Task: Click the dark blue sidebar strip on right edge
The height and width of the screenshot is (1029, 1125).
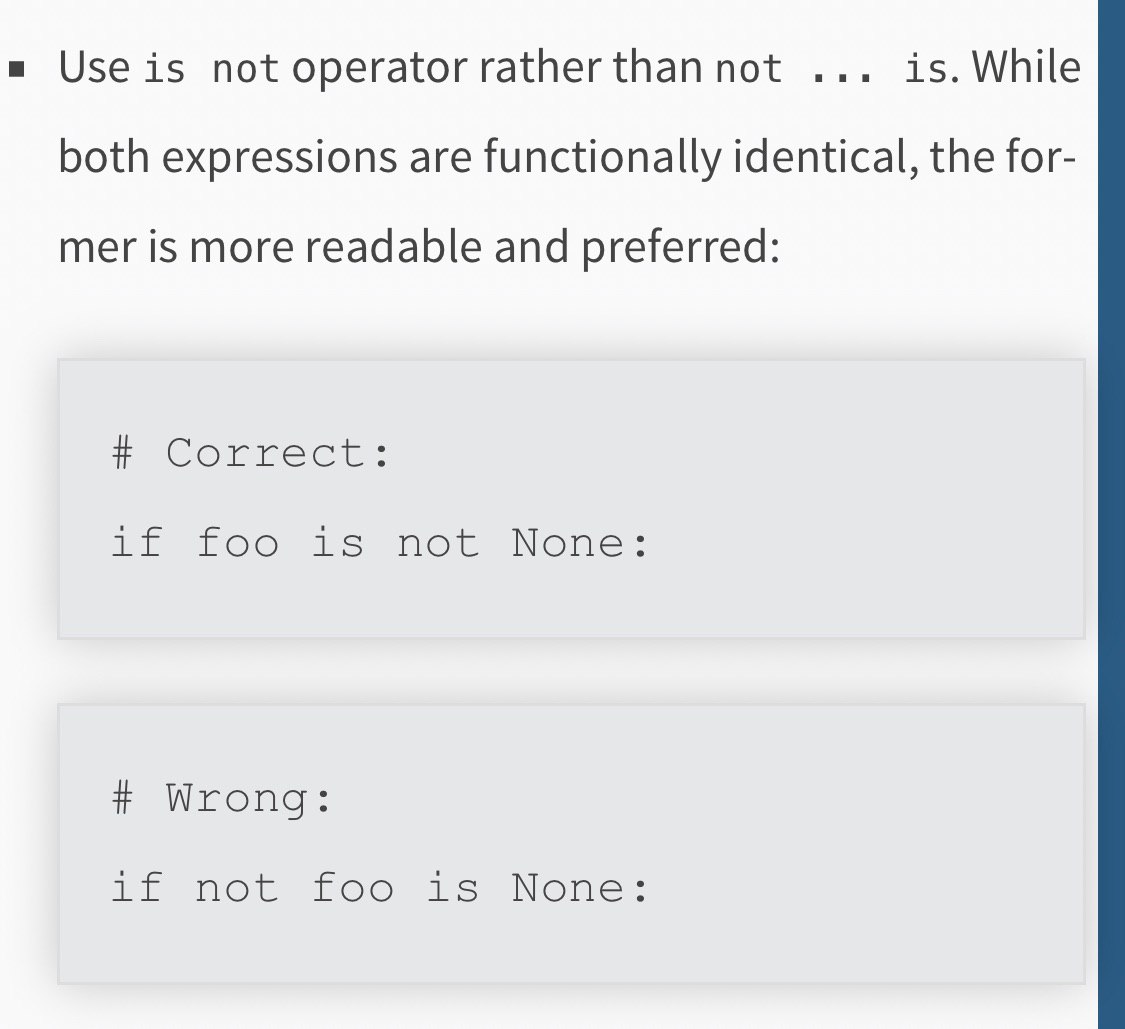Action: tap(1111, 514)
